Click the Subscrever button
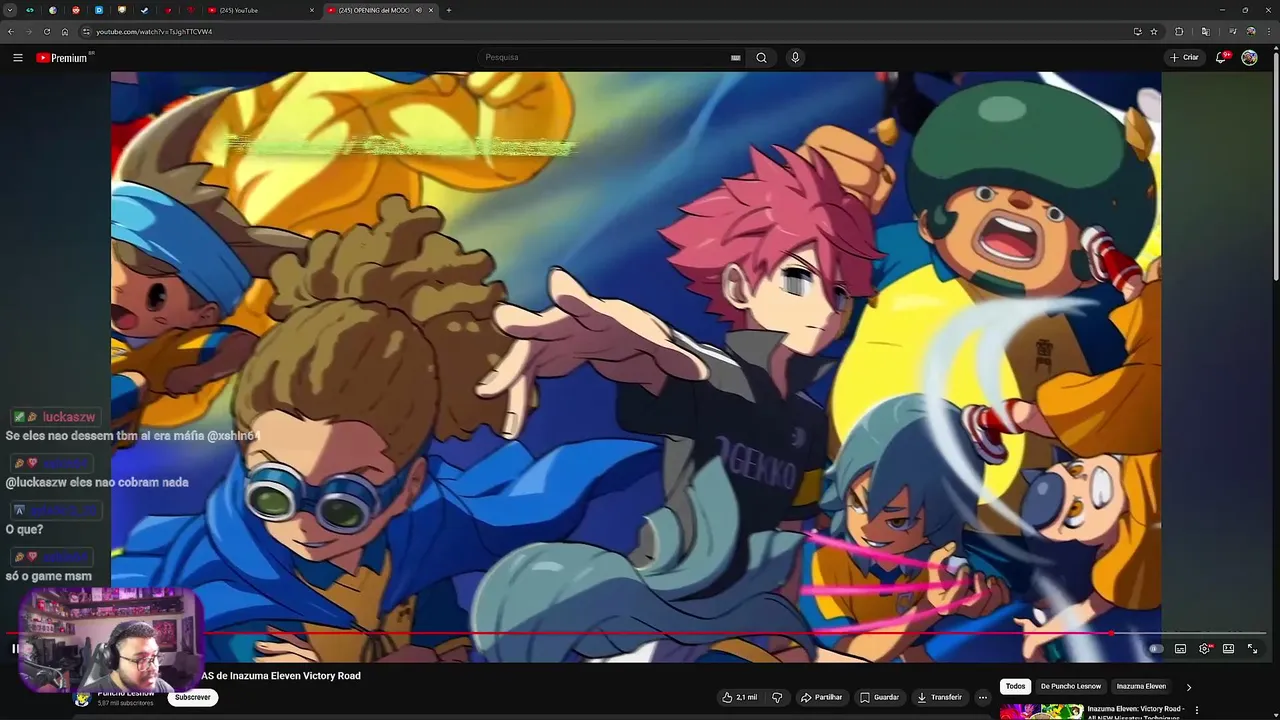The image size is (1280, 720). pos(193,697)
